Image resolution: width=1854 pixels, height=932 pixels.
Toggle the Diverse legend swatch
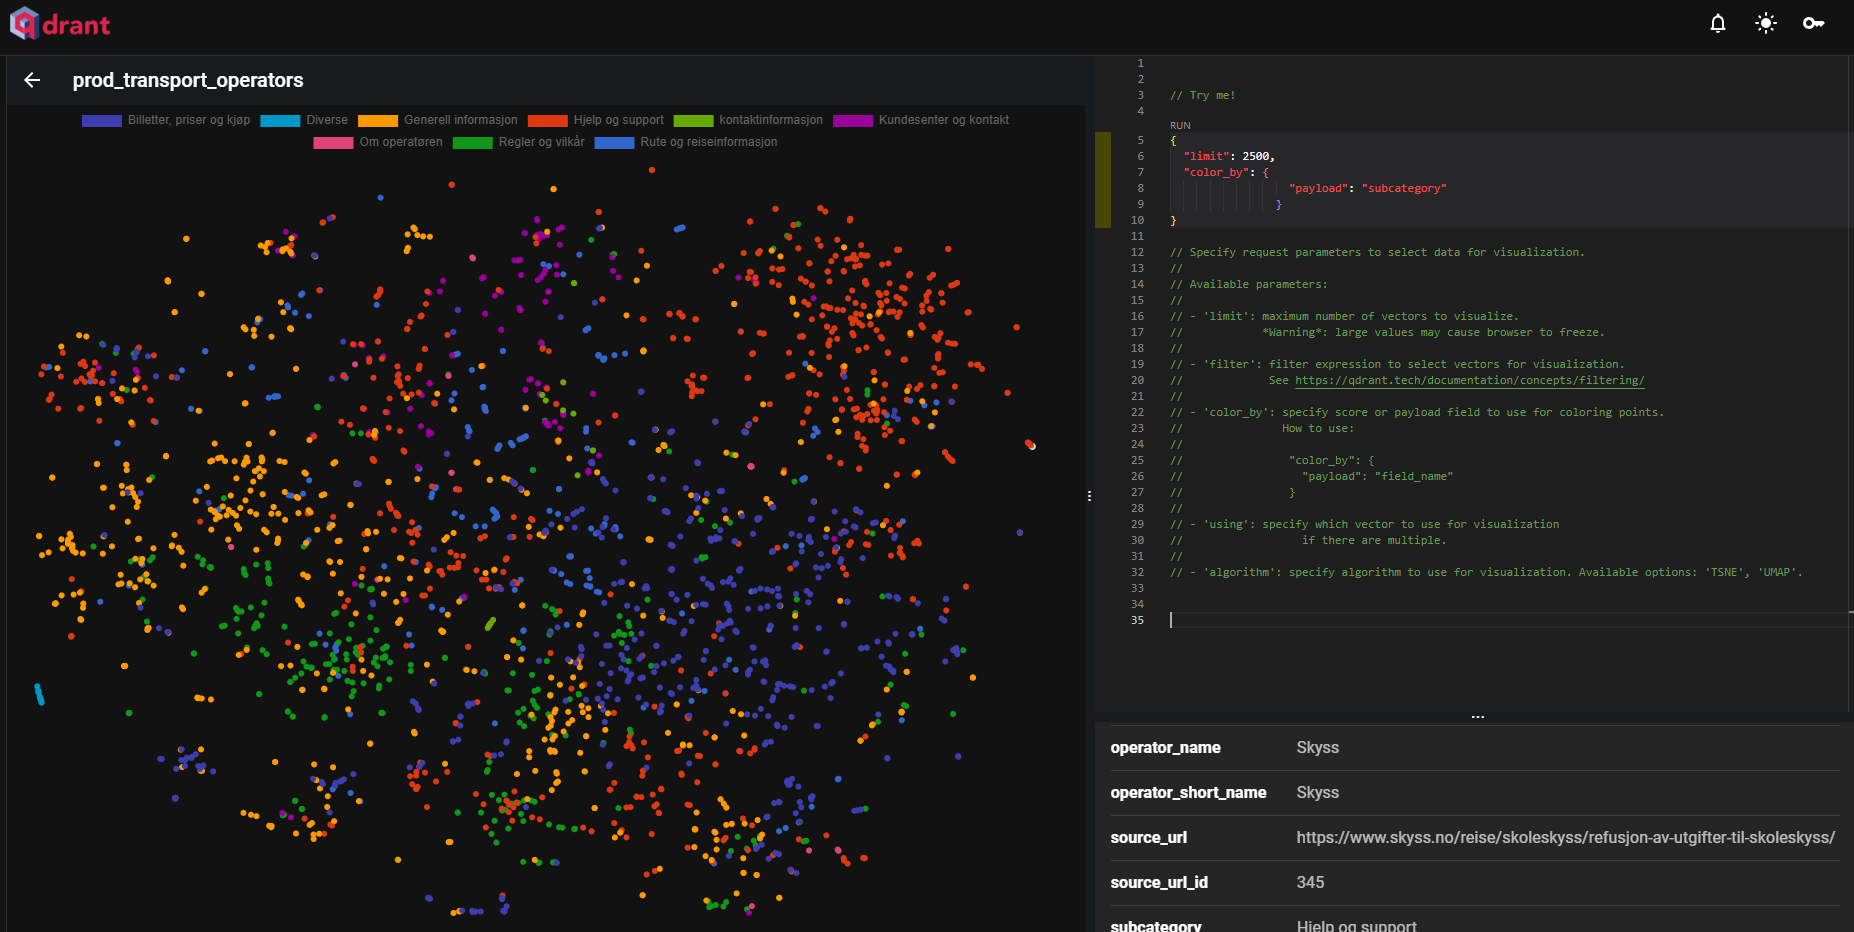coord(280,120)
